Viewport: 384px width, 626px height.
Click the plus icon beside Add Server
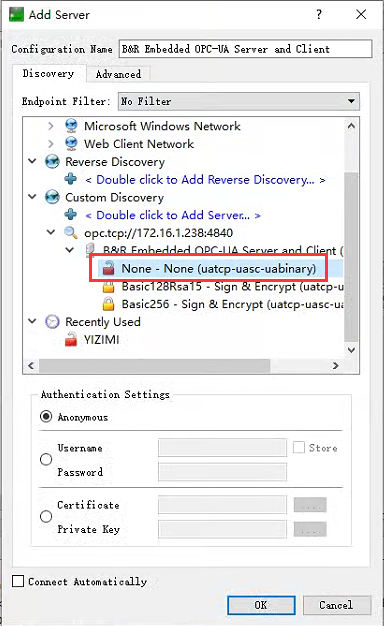pyautogui.click(x=71, y=215)
